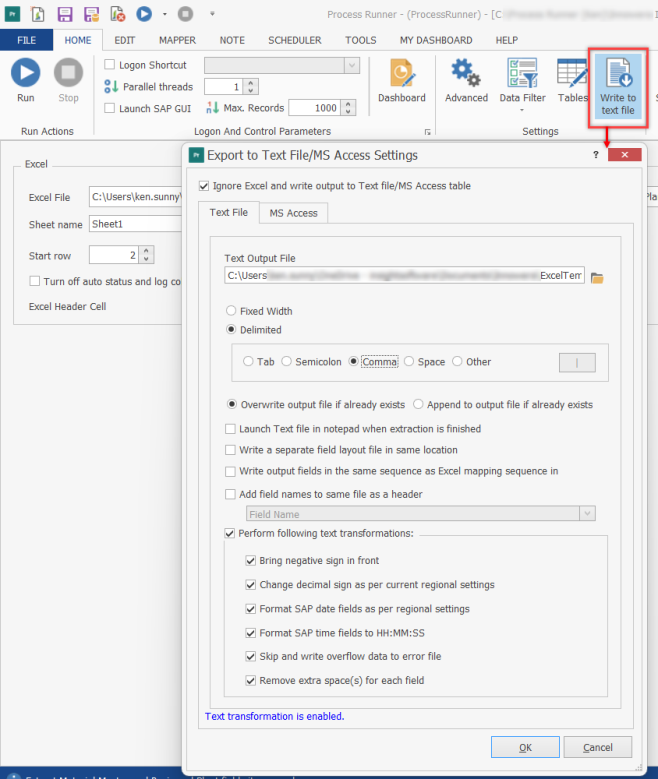Choose the Space delimiter option
The height and width of the screenshot is (779, 658).
409,361
